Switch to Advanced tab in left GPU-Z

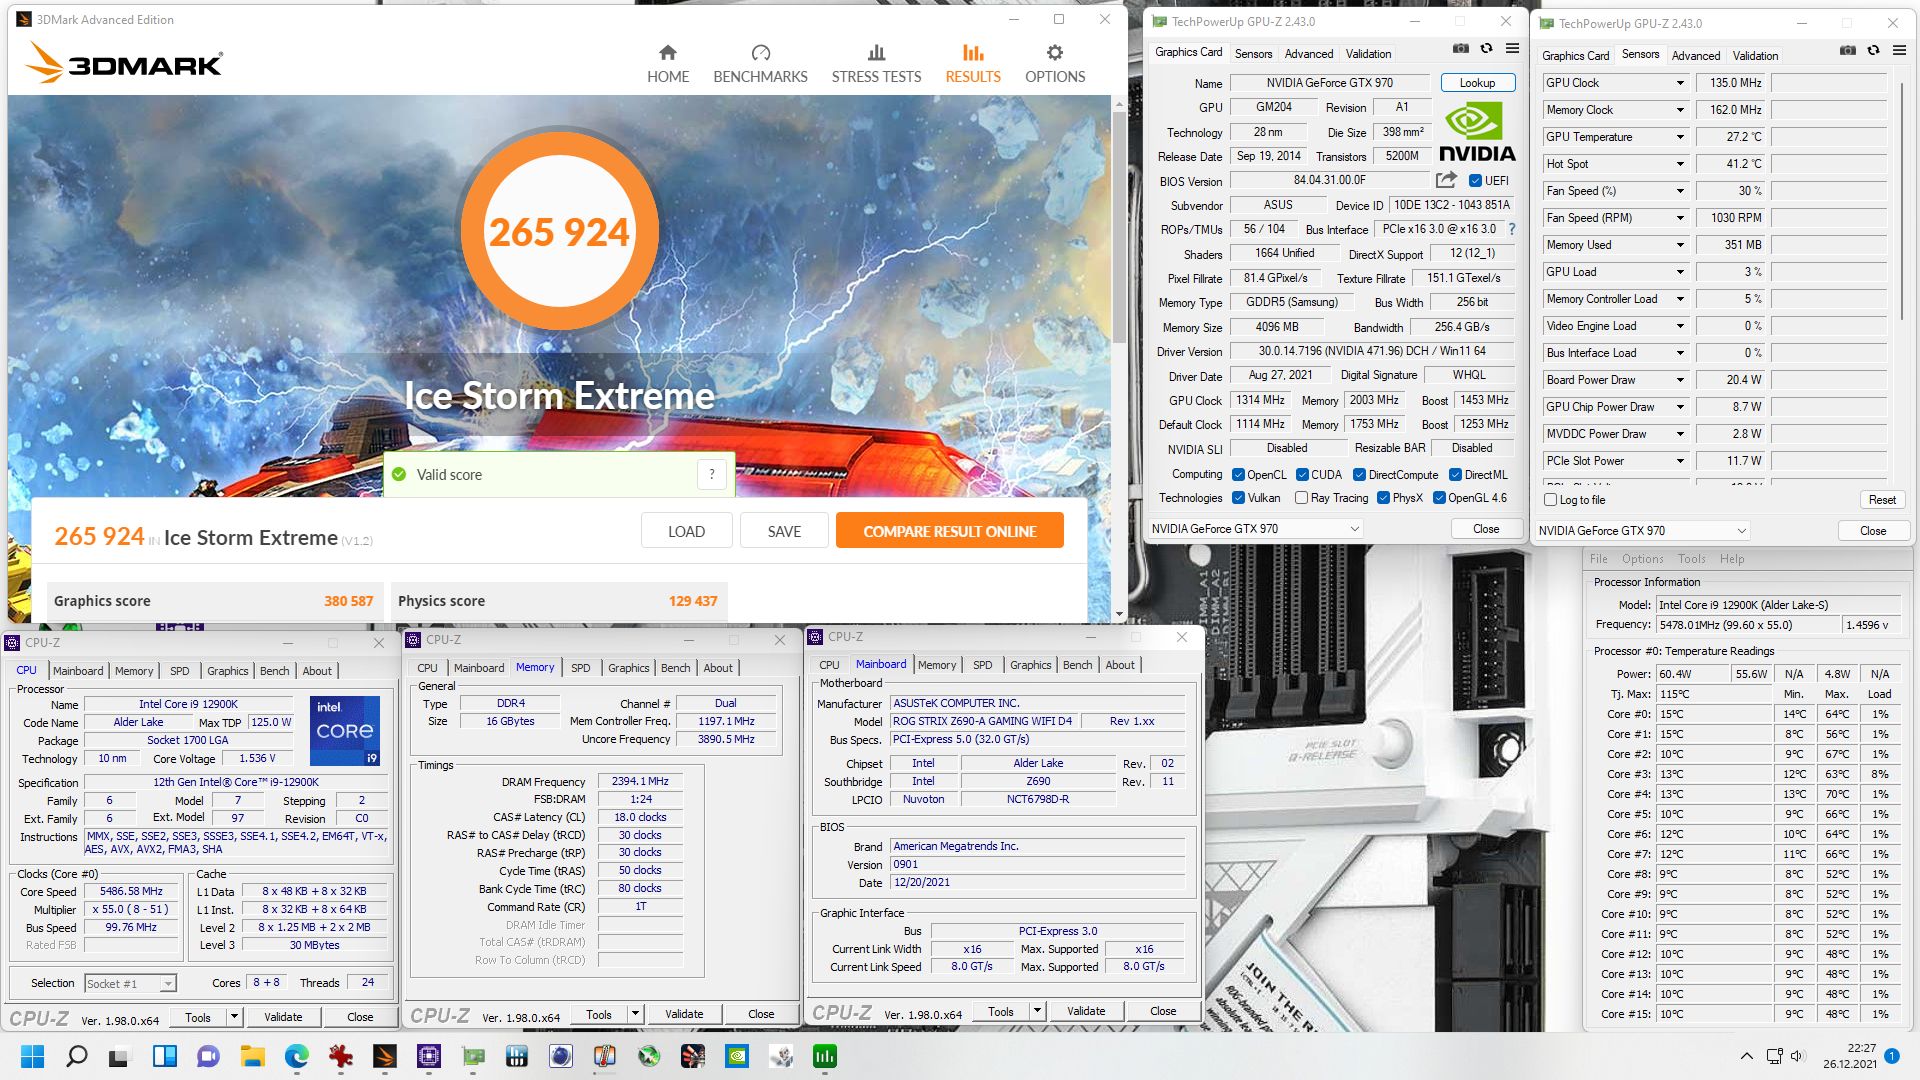point(1309,54)
